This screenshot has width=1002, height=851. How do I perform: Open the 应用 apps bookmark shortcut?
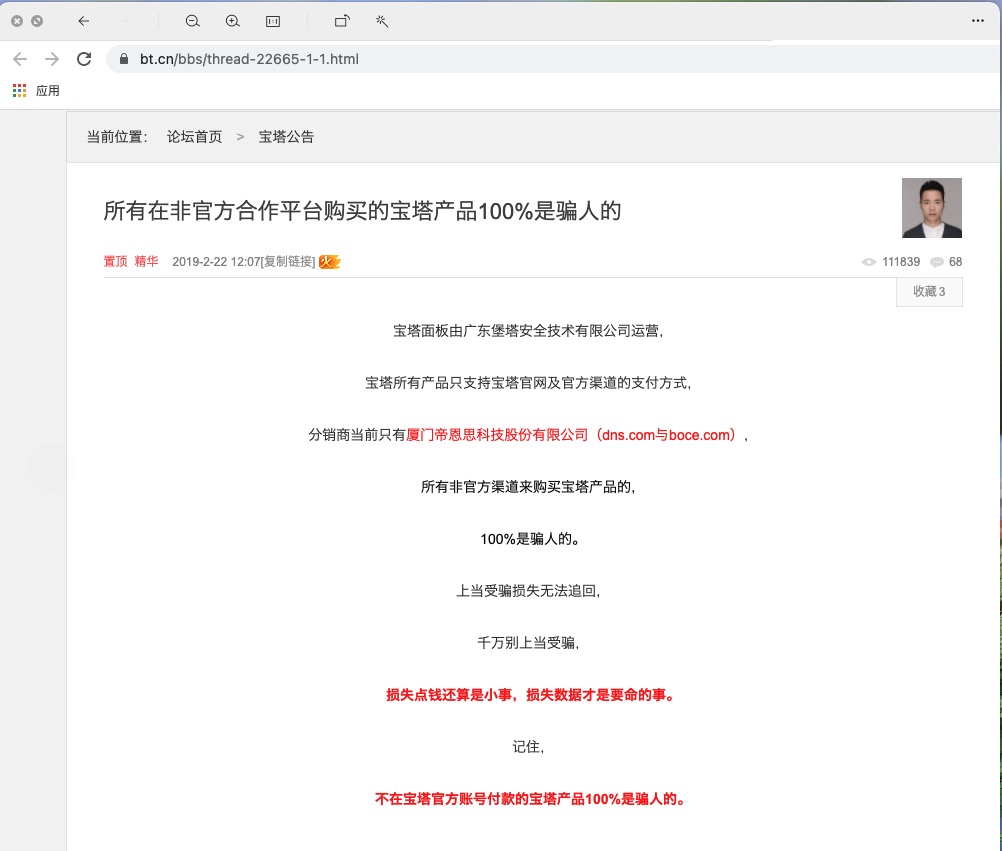pyautogui.click(x=37, y=91)
